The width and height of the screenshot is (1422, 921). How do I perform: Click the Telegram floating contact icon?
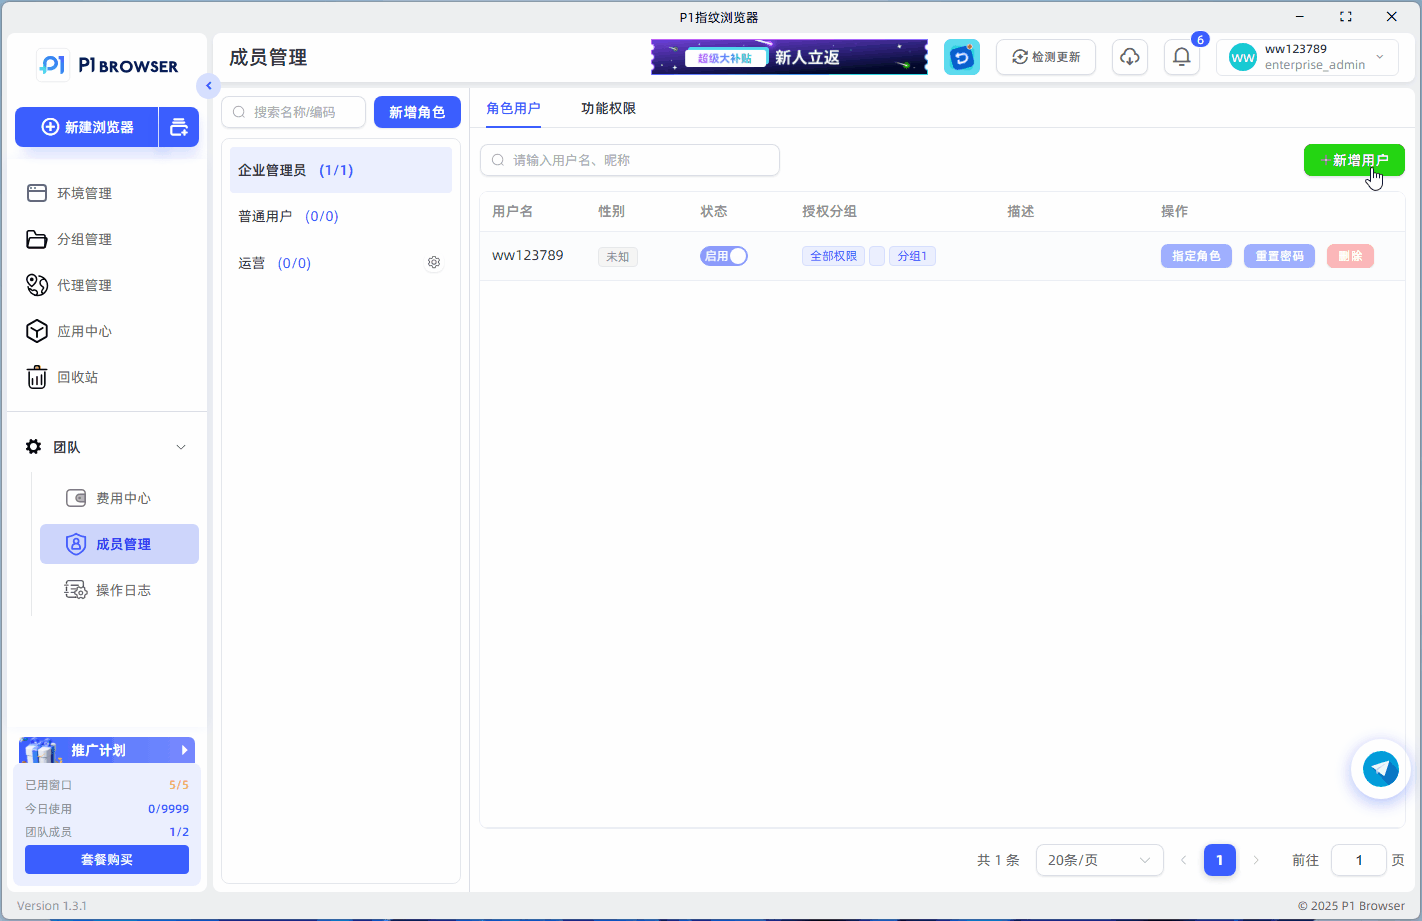[1380, 769]
